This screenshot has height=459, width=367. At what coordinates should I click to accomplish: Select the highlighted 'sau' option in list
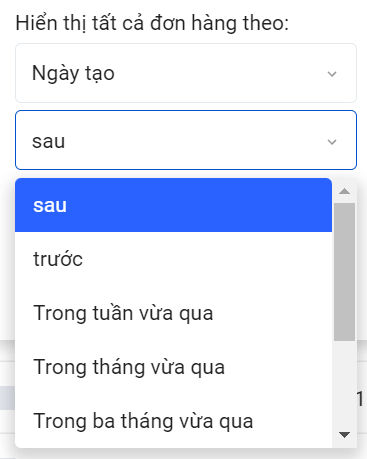173,205
